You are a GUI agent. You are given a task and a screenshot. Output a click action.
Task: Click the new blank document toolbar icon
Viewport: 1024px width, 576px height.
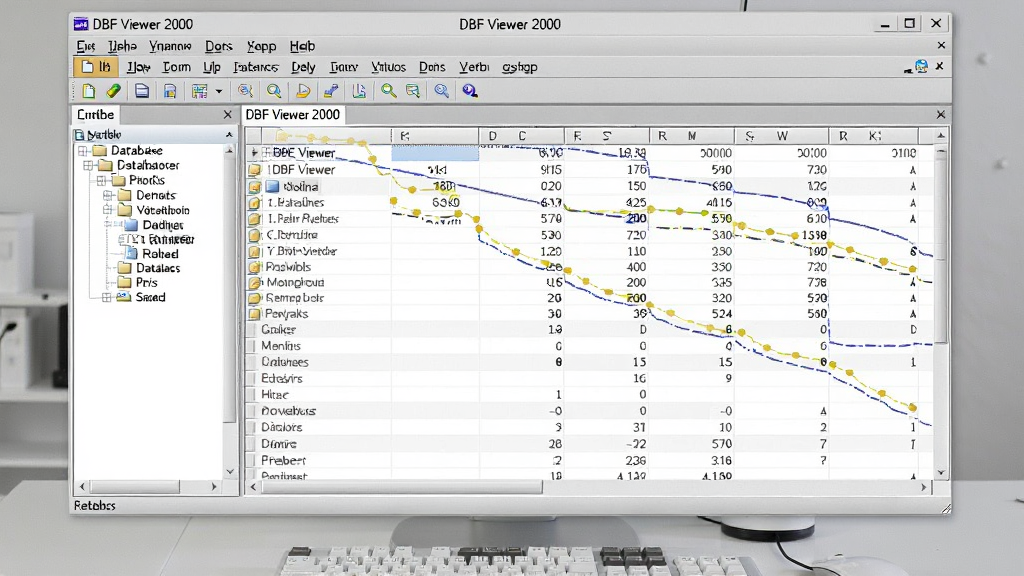point(88,91)
